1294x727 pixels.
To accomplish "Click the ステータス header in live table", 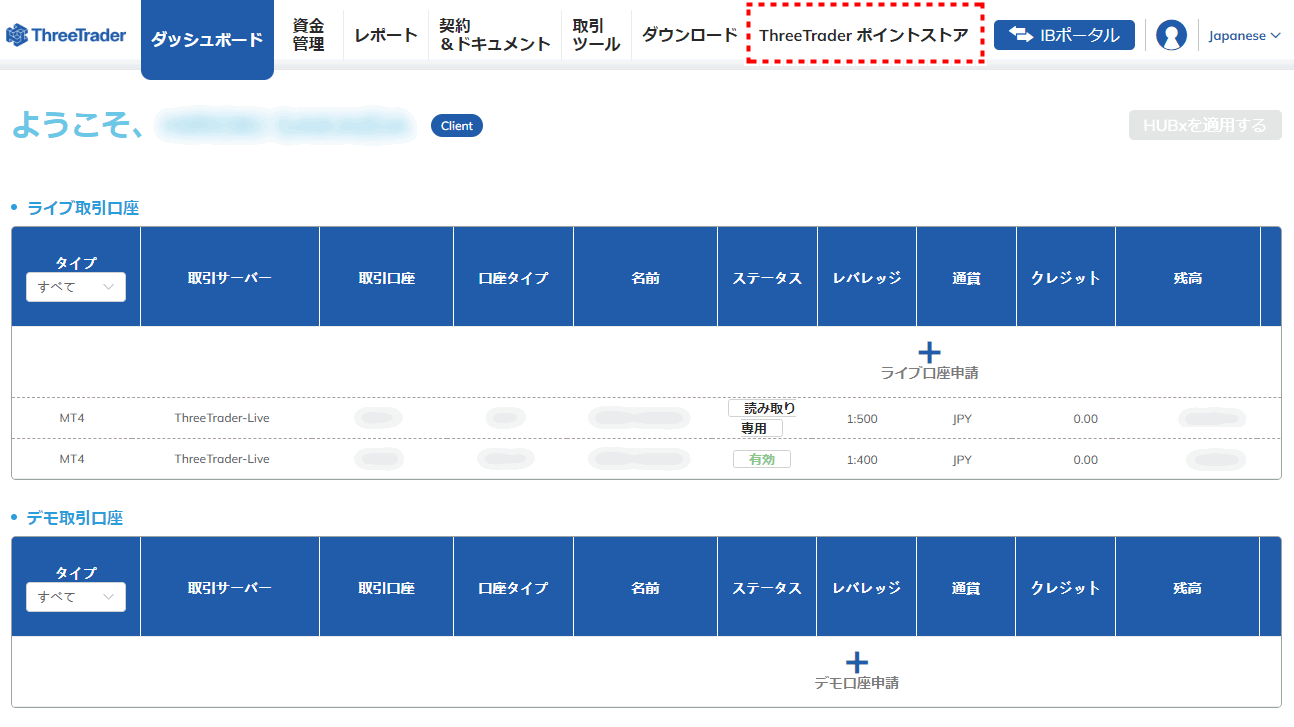I will 767,278.
